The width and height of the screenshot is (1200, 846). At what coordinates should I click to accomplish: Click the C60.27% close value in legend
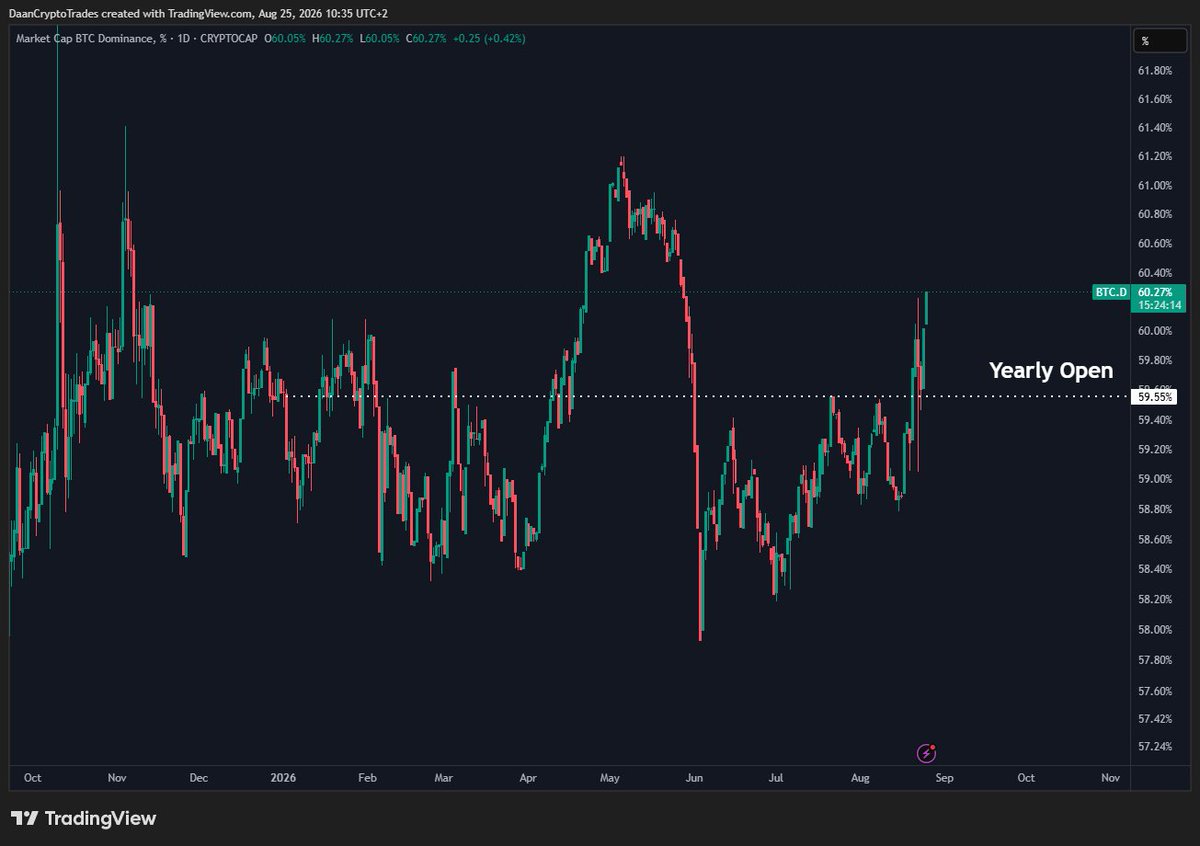pyautogui.click(x=424, y=38)
